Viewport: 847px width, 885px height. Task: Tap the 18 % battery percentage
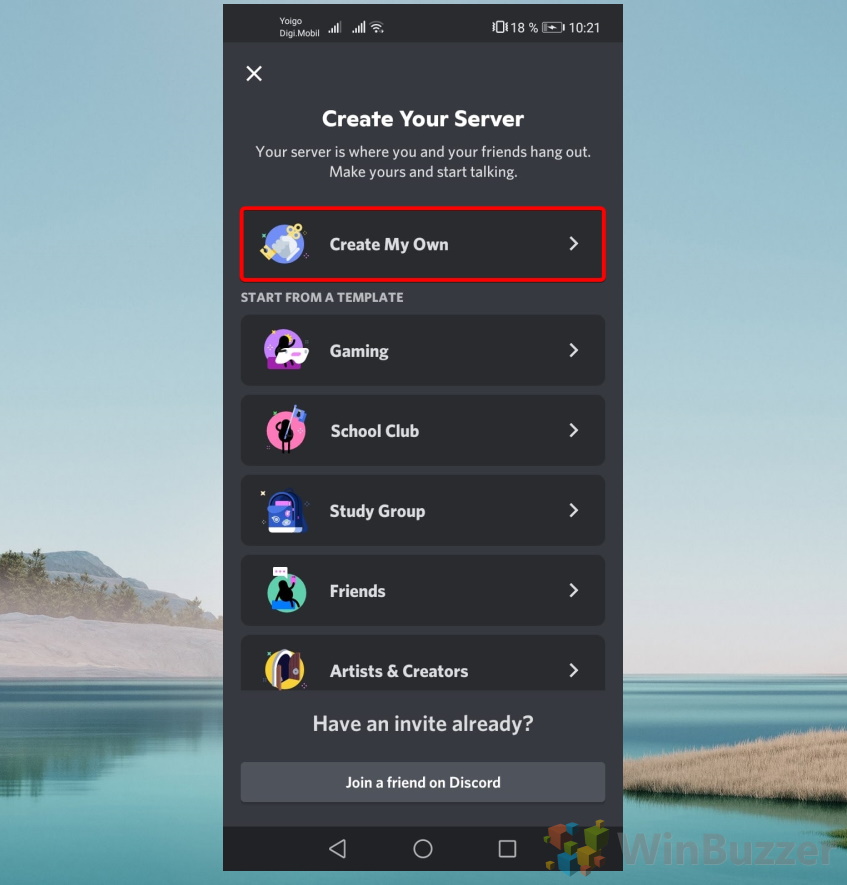(524, 28)
